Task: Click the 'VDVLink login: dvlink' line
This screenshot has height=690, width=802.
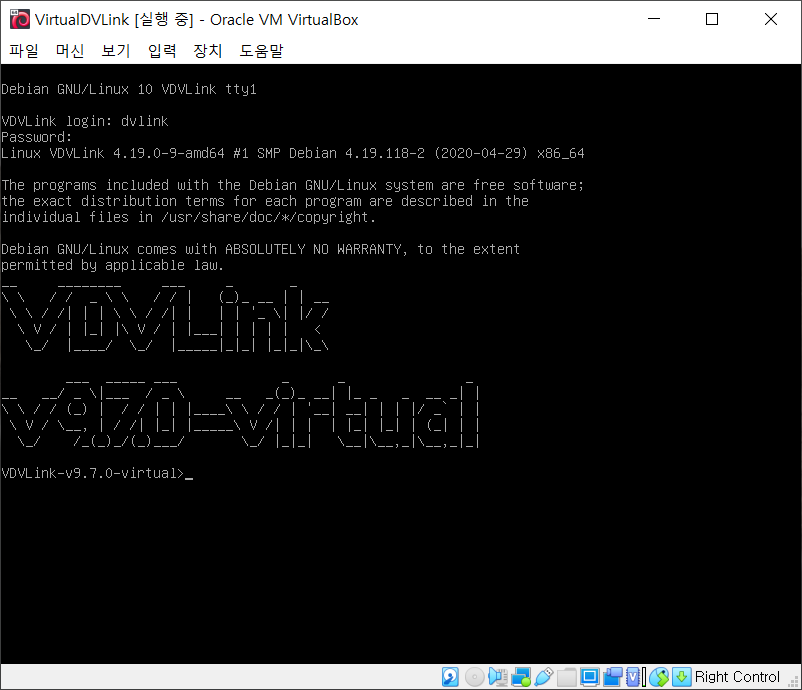Action: [x=84, y=121]
